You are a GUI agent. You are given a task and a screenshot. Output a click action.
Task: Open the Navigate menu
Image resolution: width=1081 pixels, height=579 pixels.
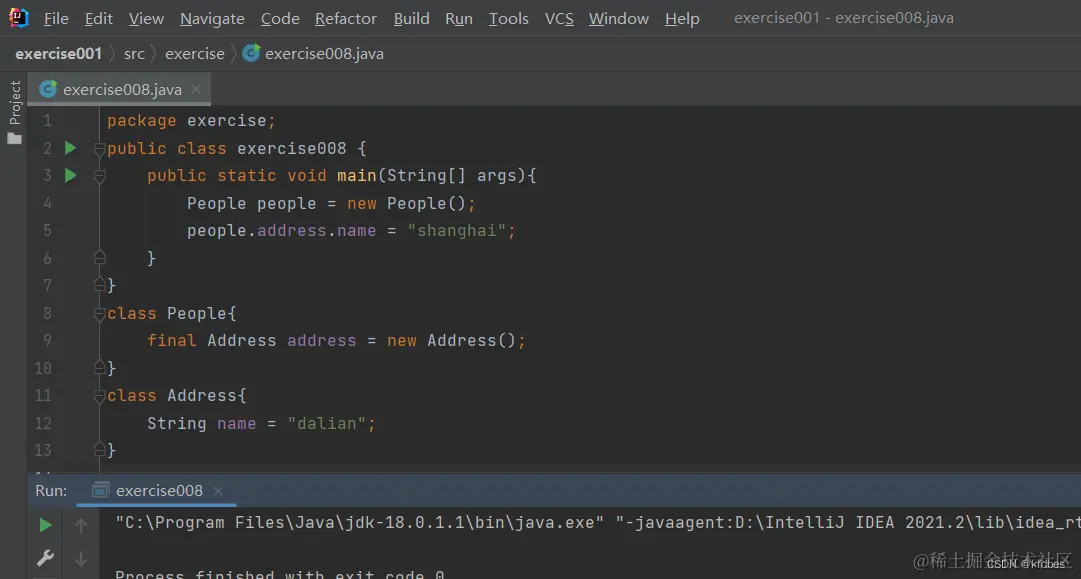click(212, 19)
